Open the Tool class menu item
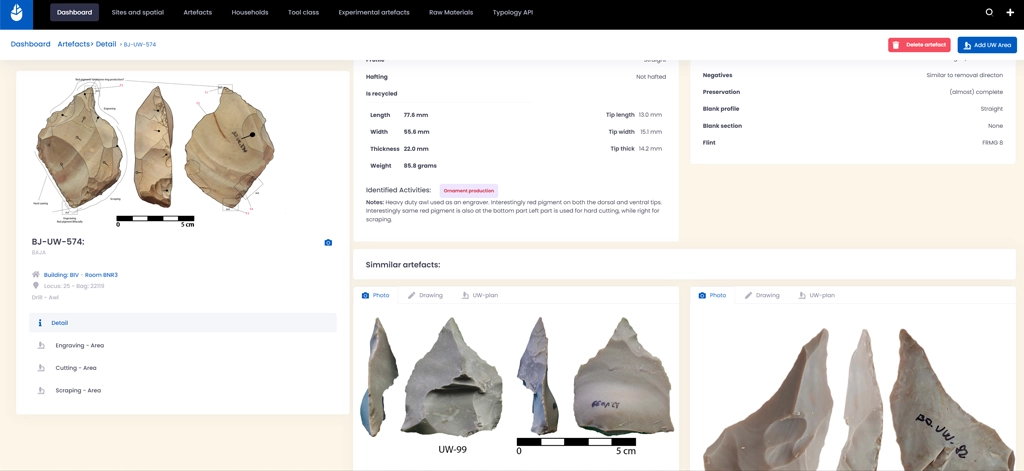The width and height of the screenshot is (1024, 471). click(303, 13)
